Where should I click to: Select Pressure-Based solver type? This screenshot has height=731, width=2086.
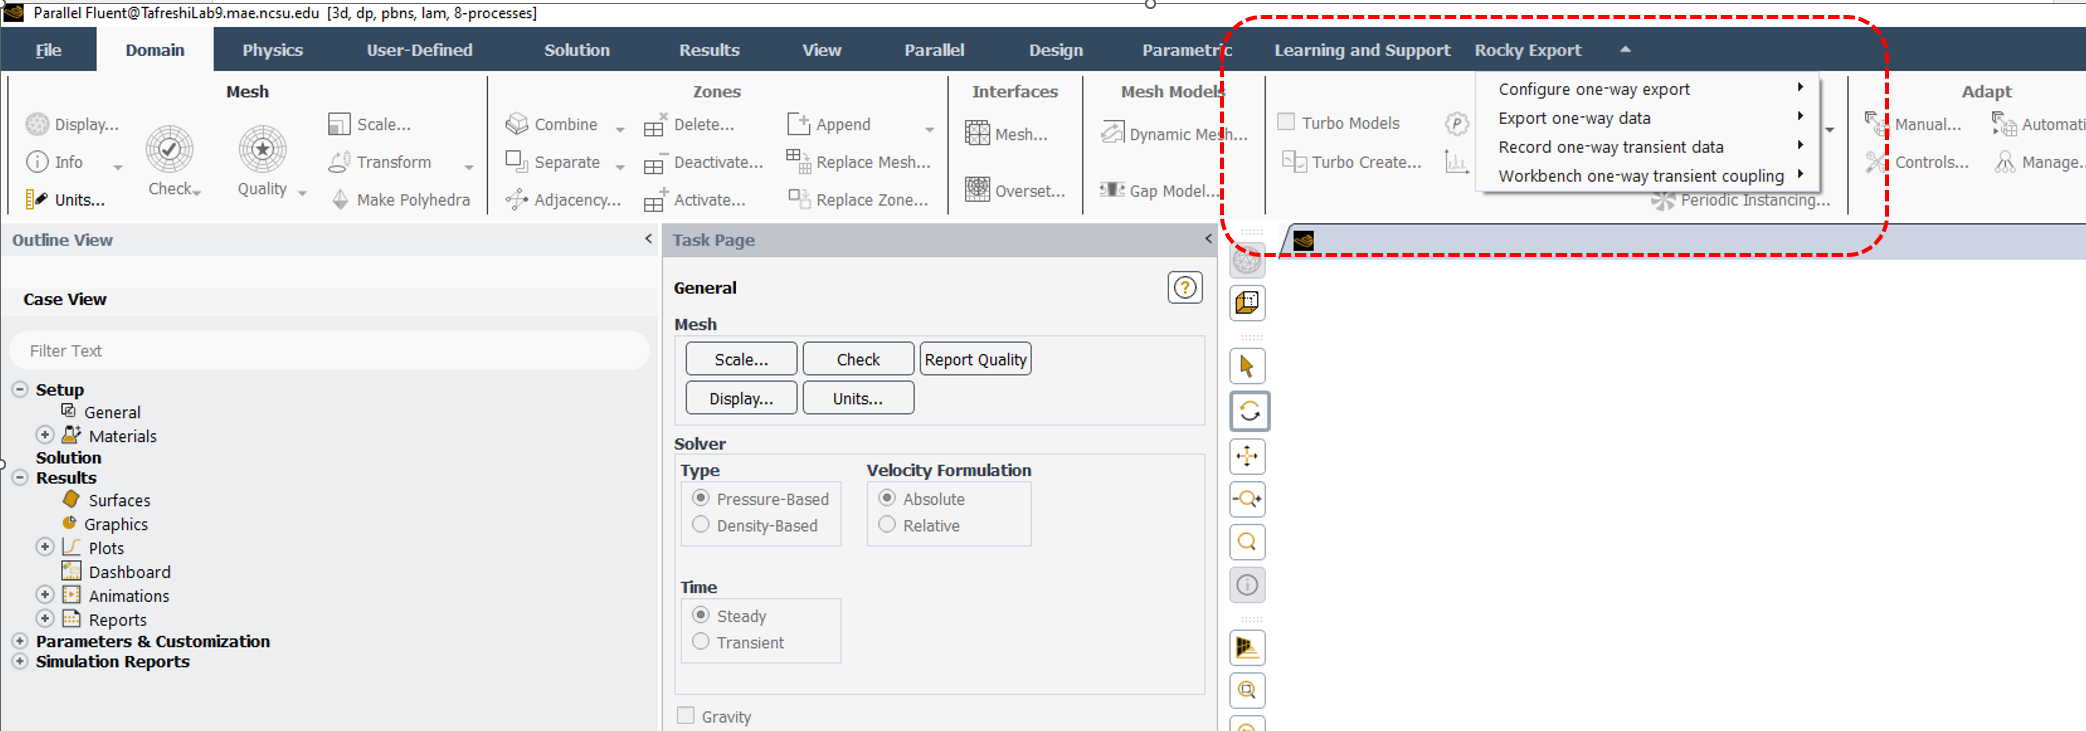pyautogui.click(x=701, y=498)
